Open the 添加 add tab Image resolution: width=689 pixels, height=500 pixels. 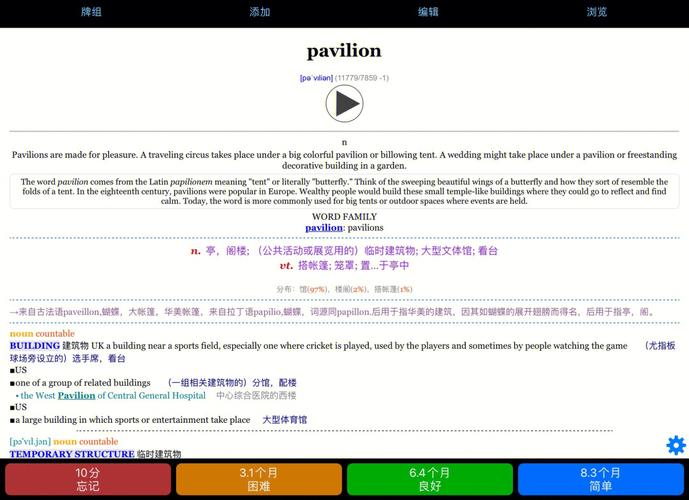click(x=260, y=12)
